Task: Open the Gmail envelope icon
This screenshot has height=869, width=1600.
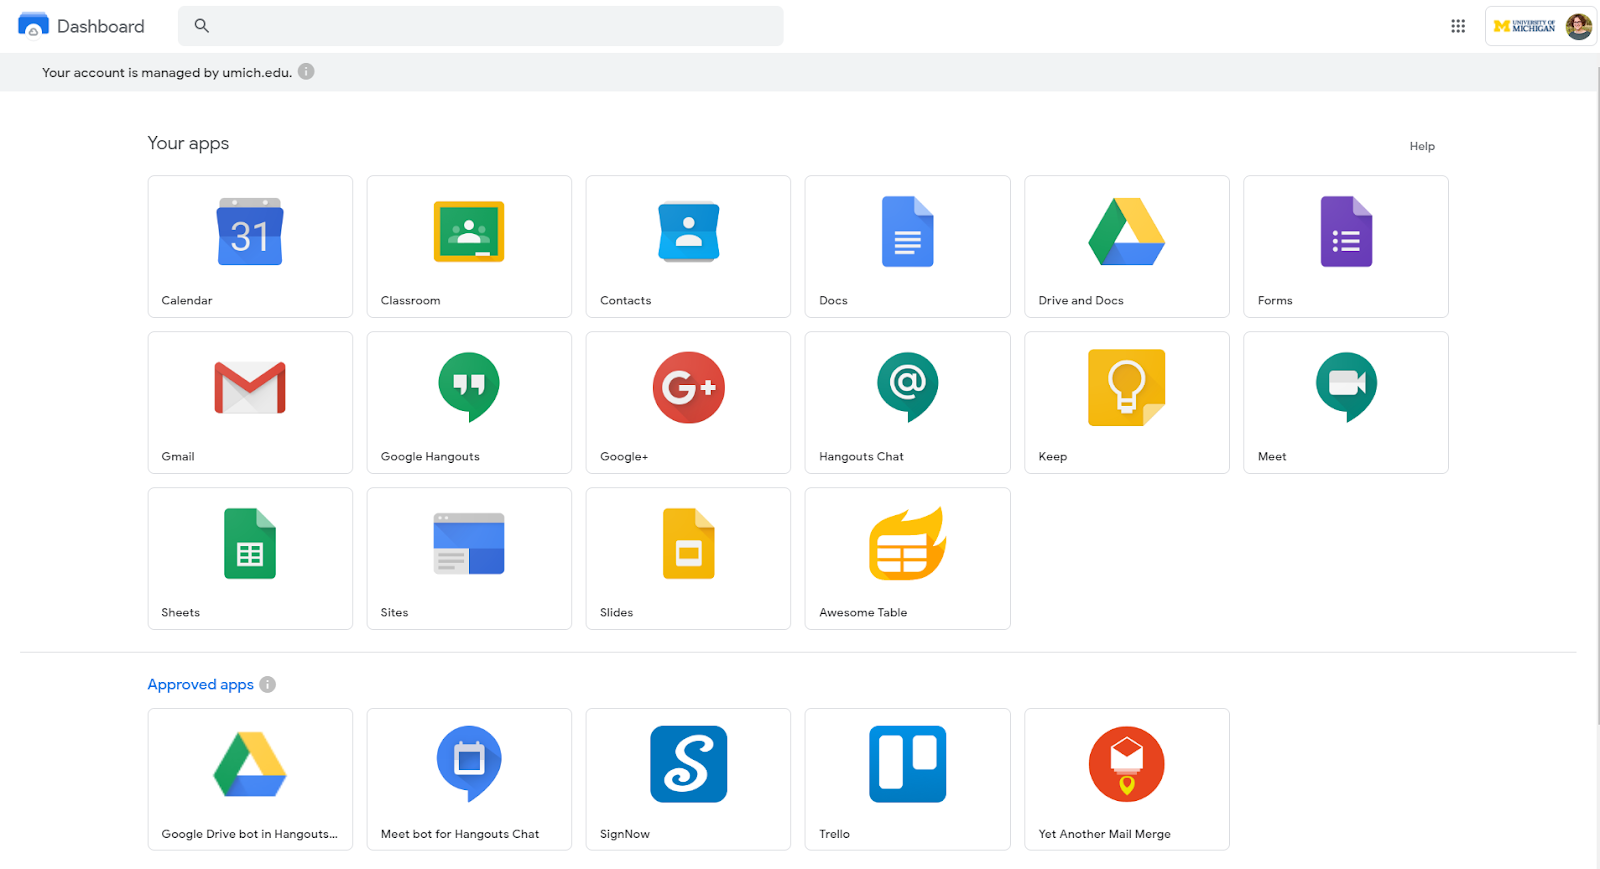Action: coord(250,388)
